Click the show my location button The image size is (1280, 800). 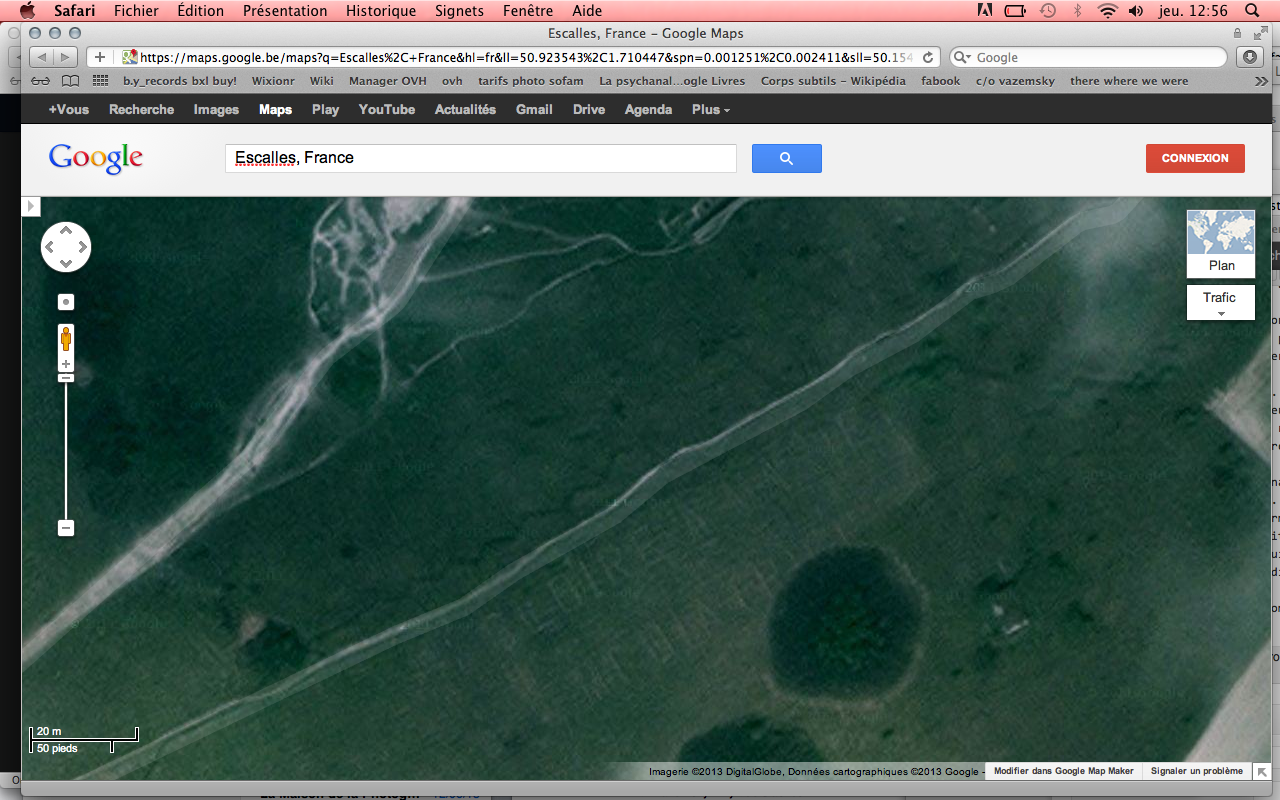click(x=66, y=302)
